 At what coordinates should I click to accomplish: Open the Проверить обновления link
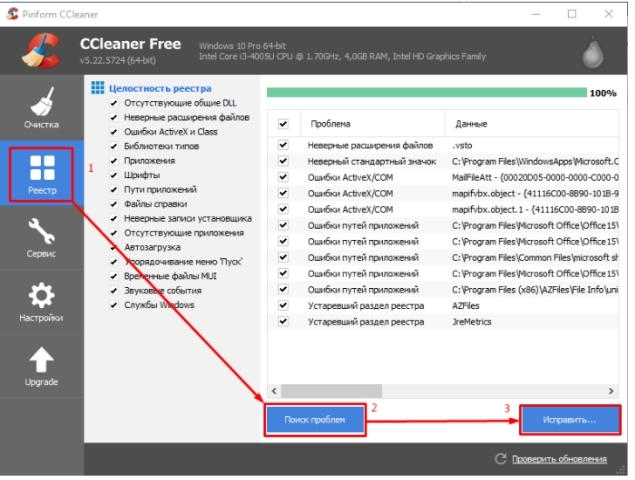pyautogui.click(x=559, y=459)
